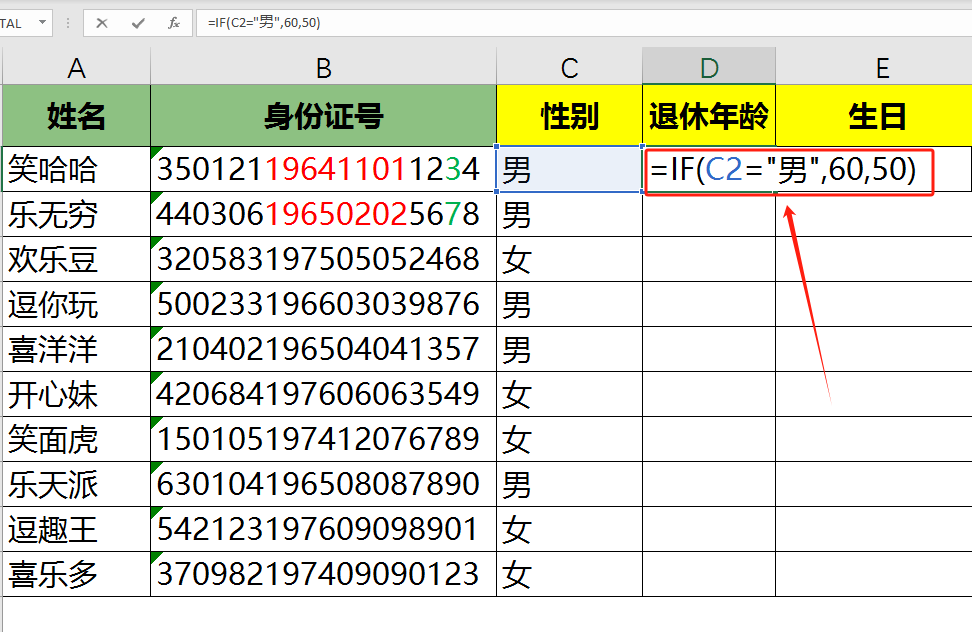Click gender cell for 喜洋洋

tap(570, 349)
